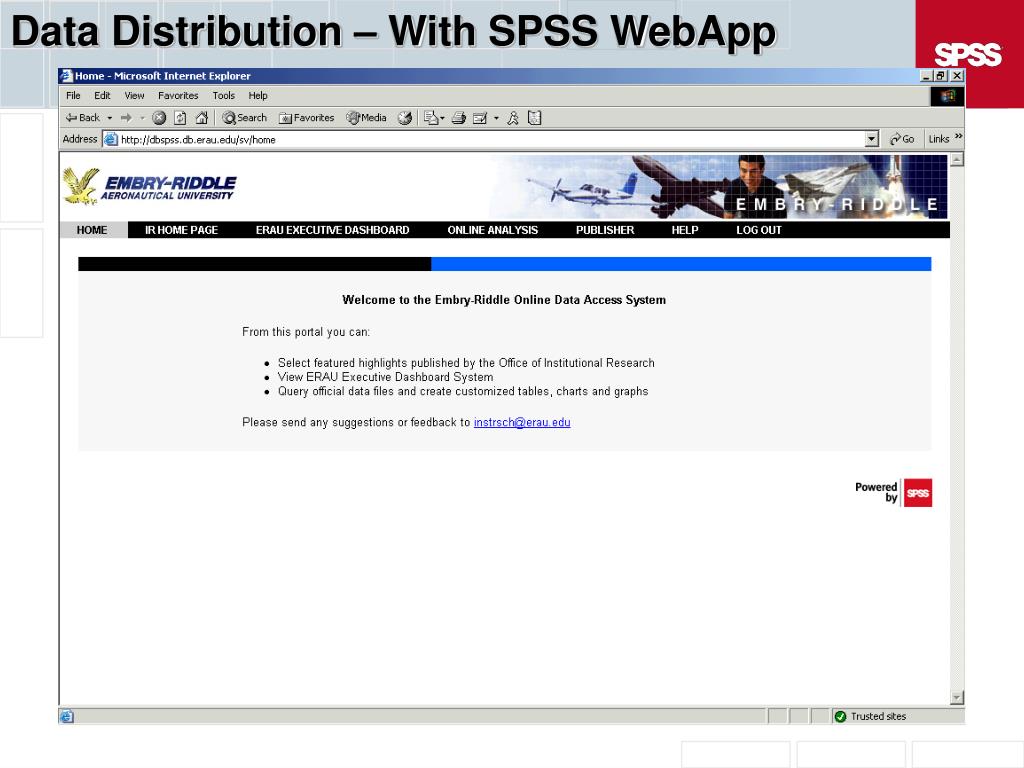Click the scrollbar up arrow

tap(957, 159)
